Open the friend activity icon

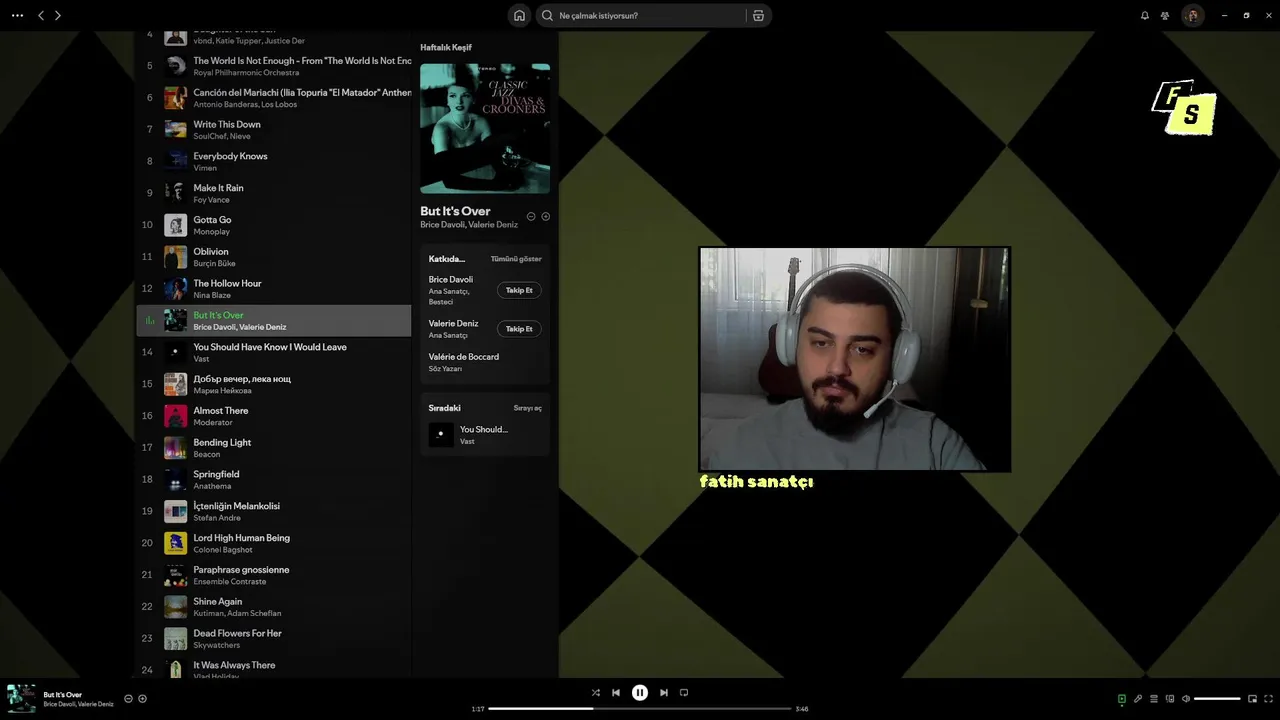(x=1165, y=15)
